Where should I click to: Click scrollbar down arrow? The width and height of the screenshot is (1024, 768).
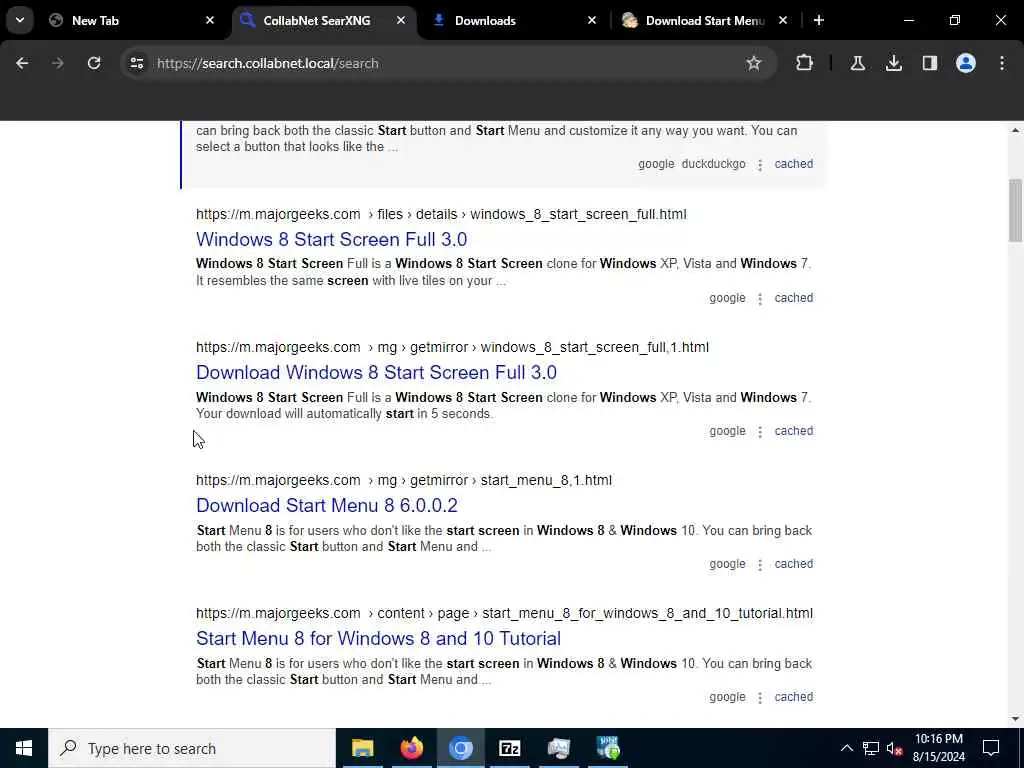click(x=1015, y=719)
